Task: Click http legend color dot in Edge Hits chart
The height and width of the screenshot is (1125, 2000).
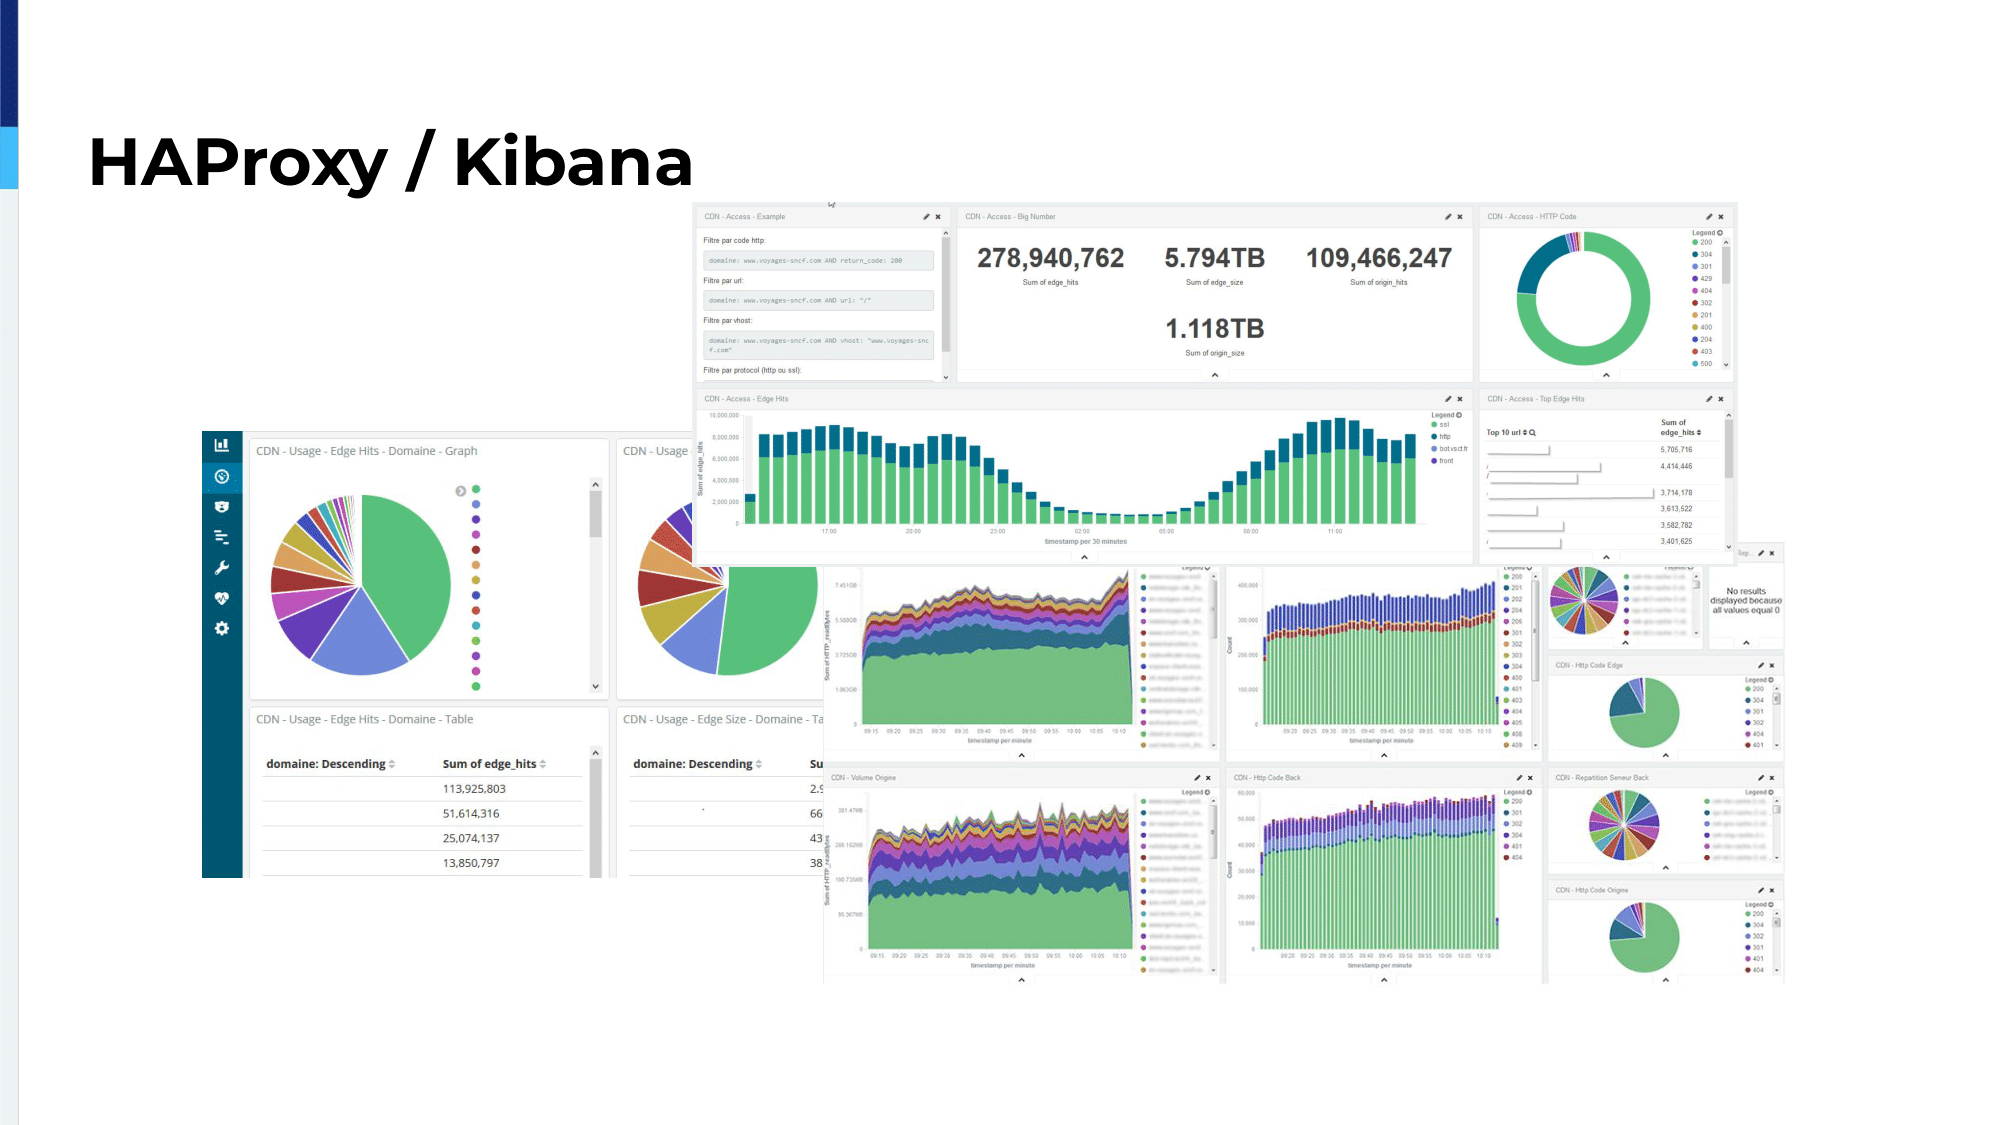Action: [x=1434, y=437]
